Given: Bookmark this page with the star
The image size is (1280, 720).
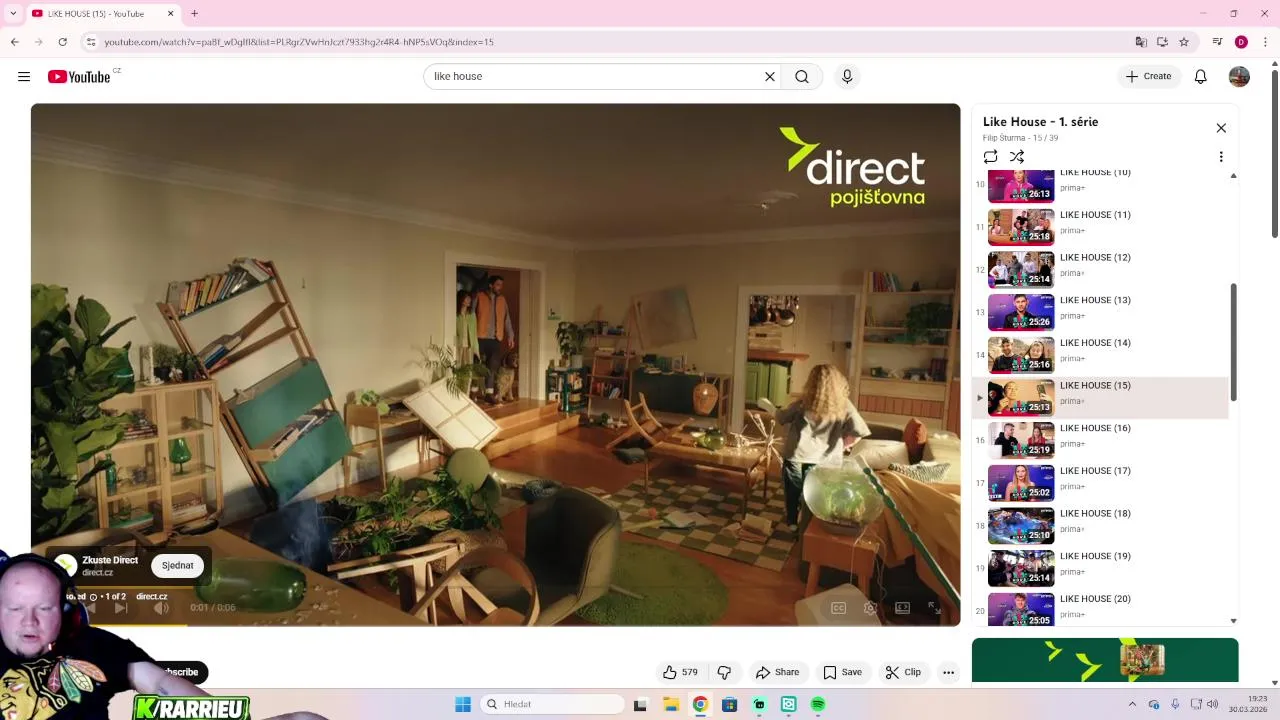Looking at the screenshot, I should (x=1184, y=42).
